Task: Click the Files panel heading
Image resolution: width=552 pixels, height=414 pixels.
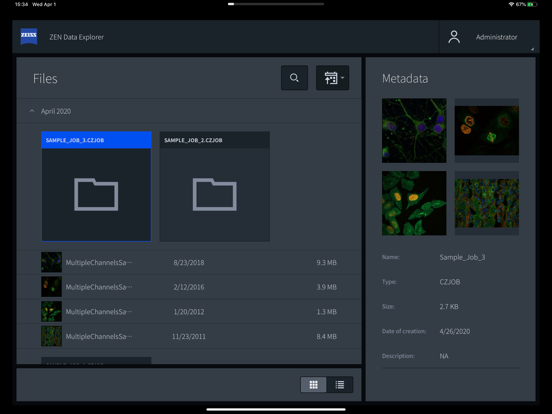Action: 45,79
